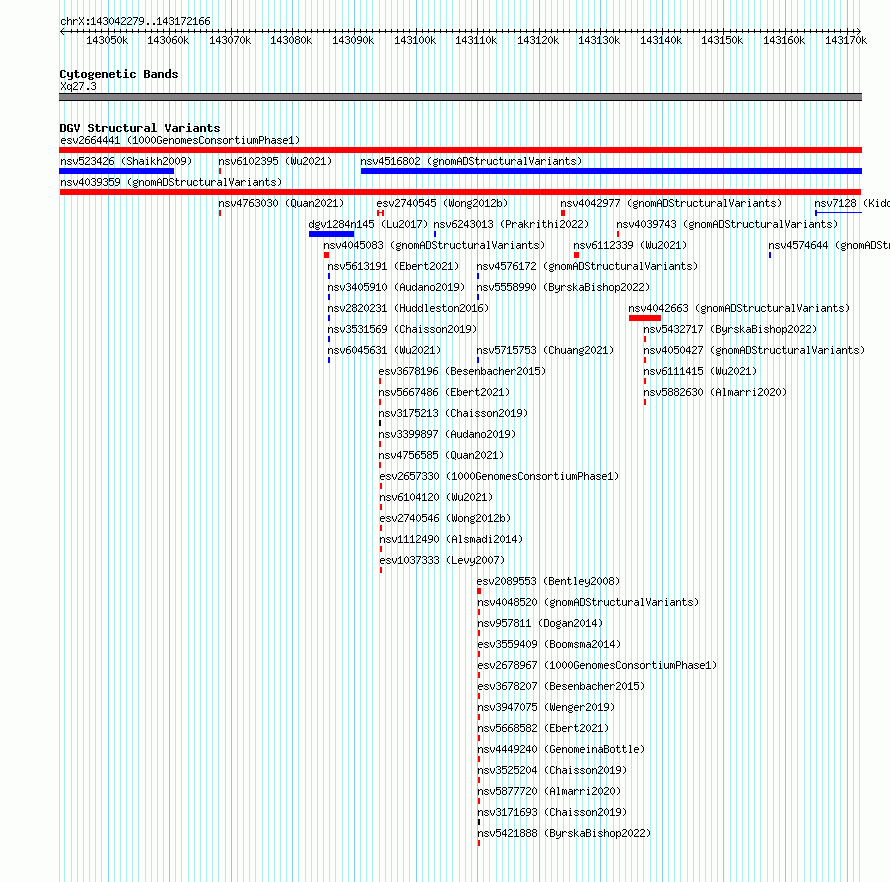Click nsv3399897 (Audano2019) label
This screenshot has width=890, height=882.
447,434
